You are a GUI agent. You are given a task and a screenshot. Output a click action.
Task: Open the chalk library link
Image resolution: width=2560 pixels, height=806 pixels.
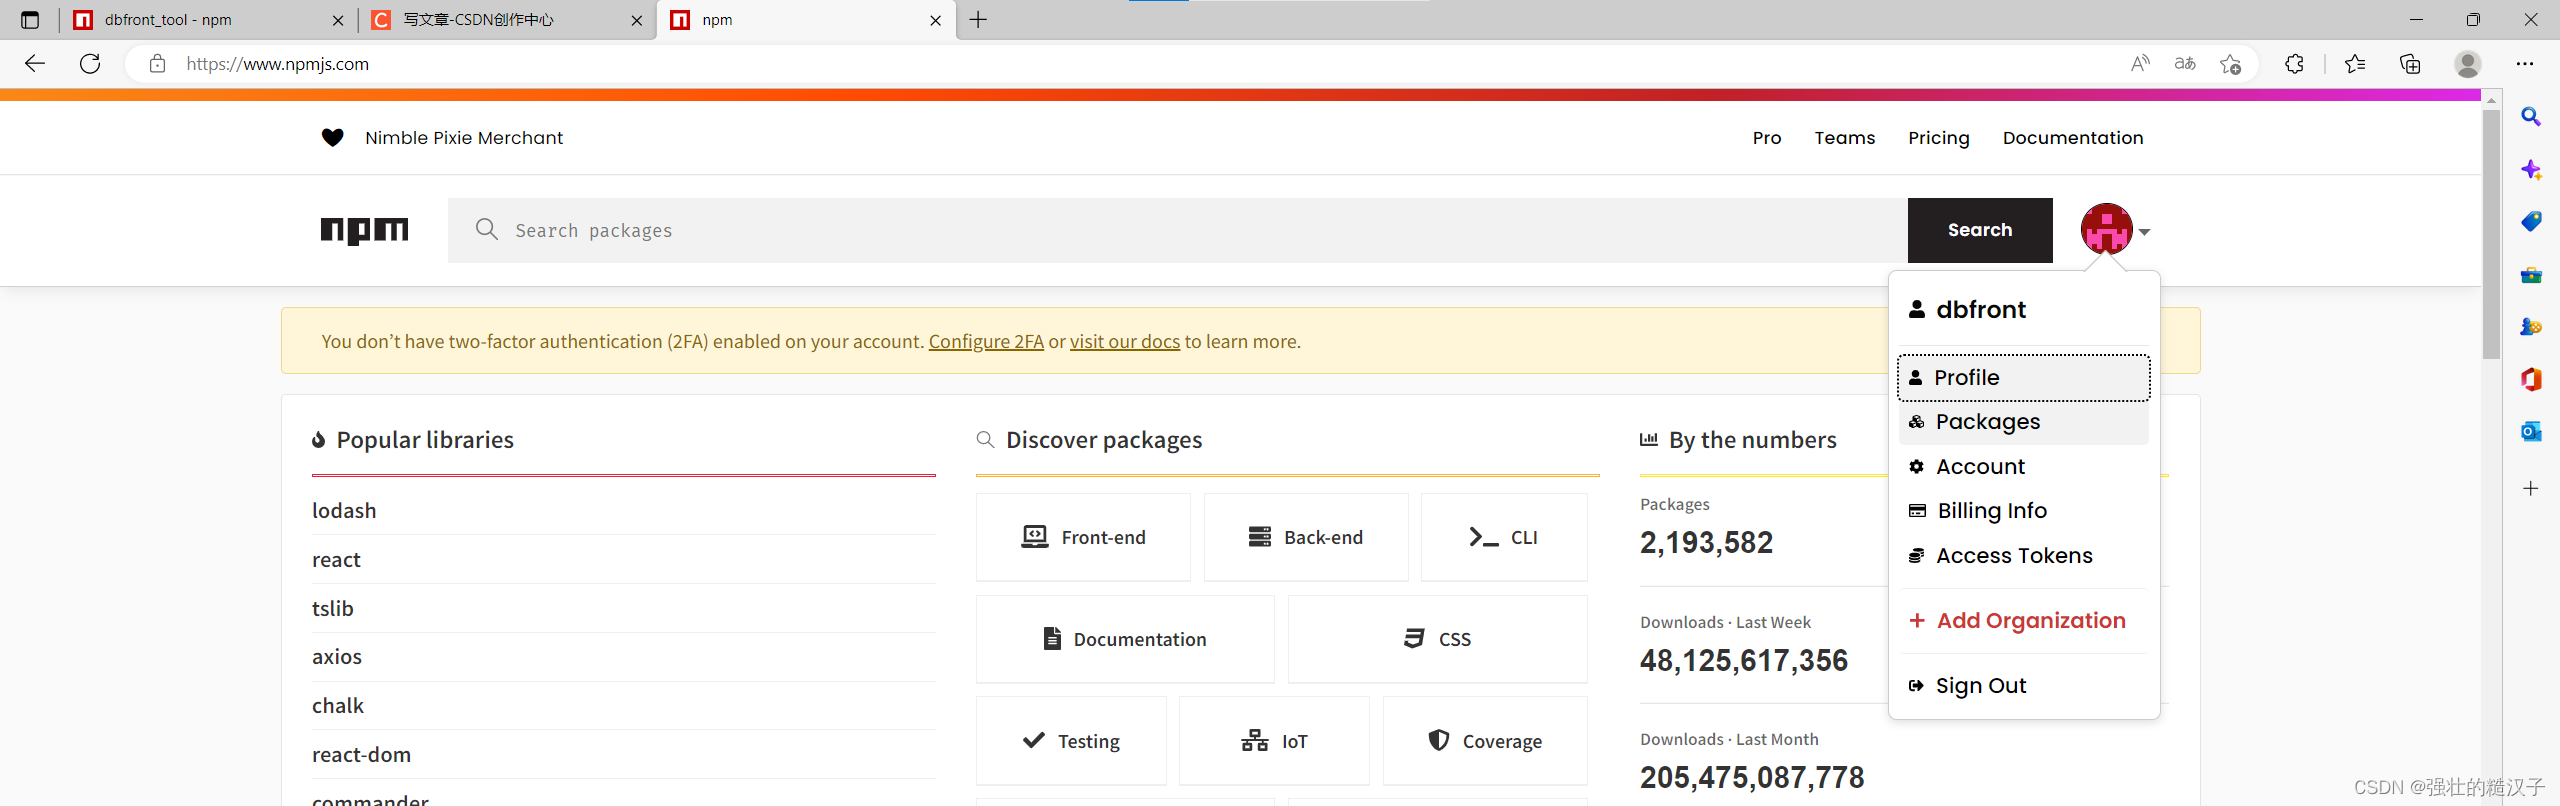coord(338,706)
